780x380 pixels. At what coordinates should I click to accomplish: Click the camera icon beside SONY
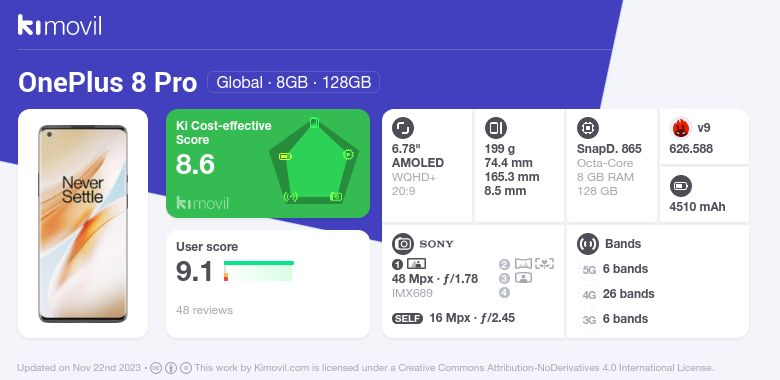point(403,244)
